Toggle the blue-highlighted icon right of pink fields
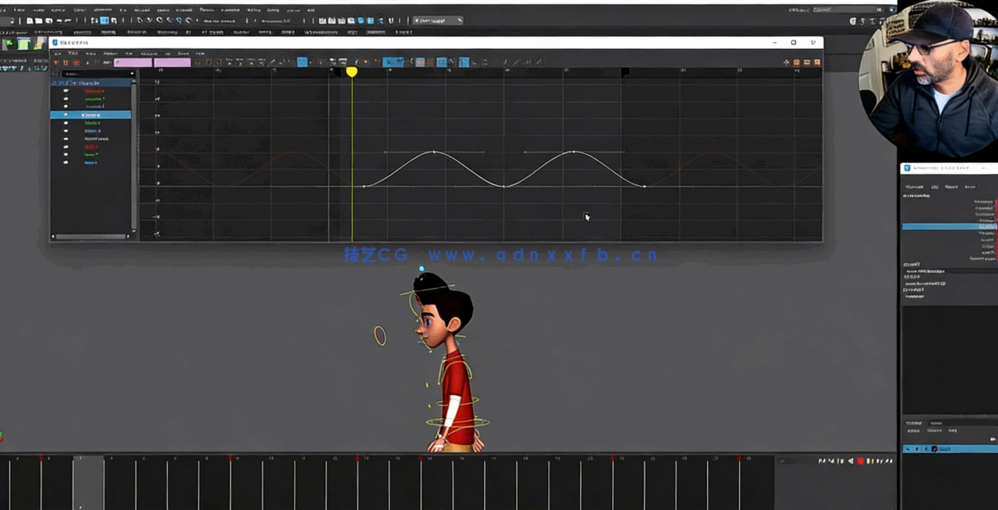Screen dimensions: 998x510 point(302,62)
